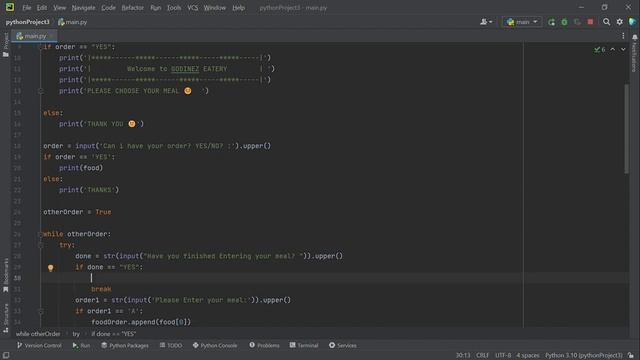Collapse the while otherOrder block fold marker

[x=40, y=234]
